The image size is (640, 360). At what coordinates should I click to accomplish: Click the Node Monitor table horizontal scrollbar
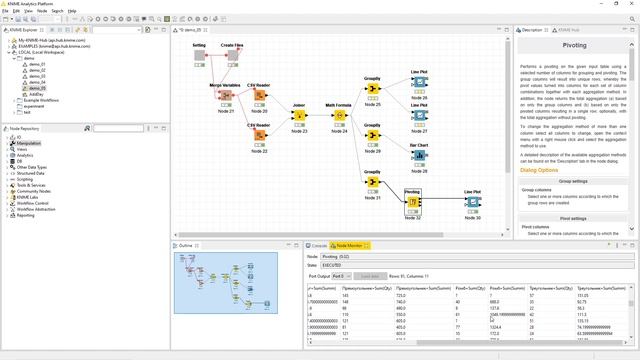519,343
